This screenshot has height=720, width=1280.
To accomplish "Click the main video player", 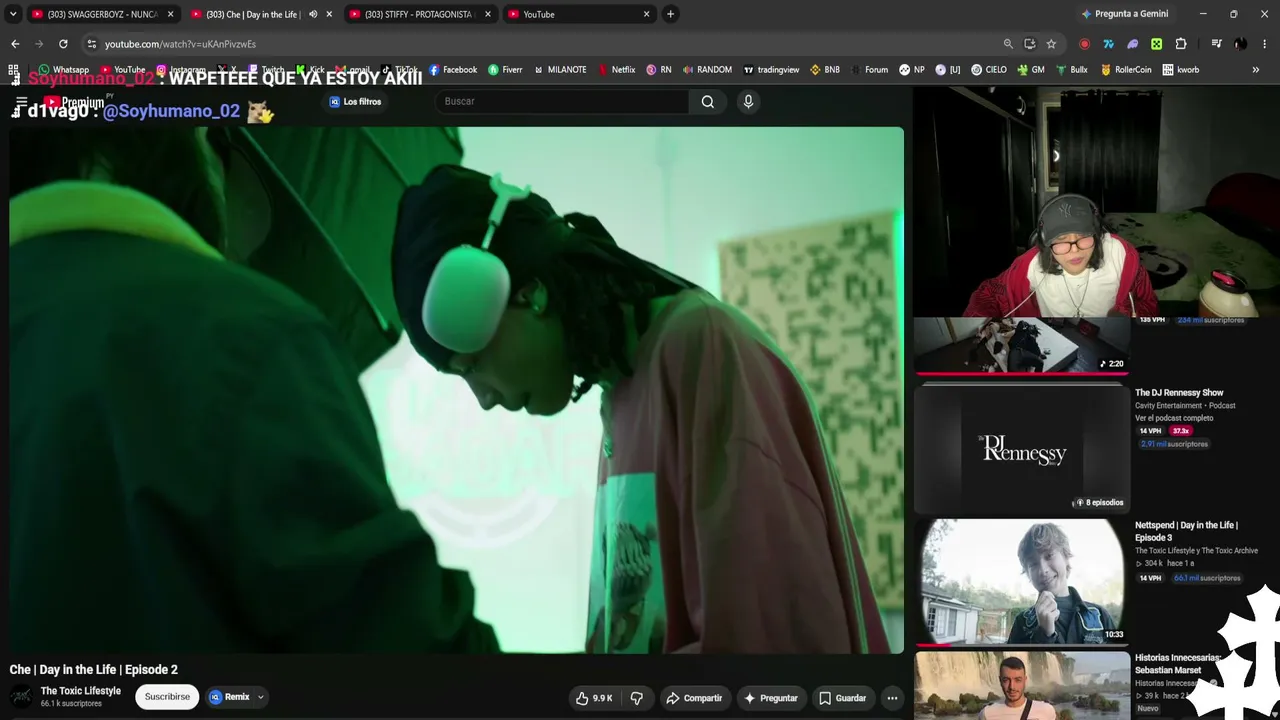I will point(456,390).
